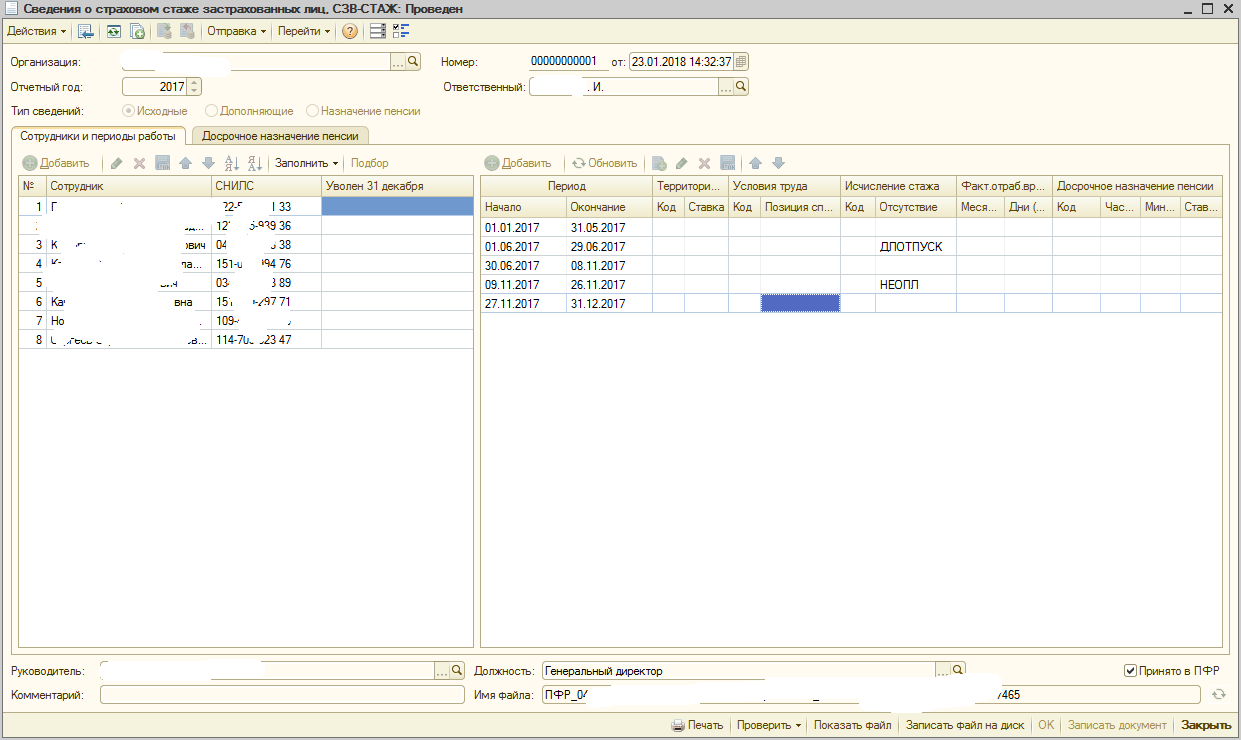
Task: Open the Действия dropdown menu
Action: 37,31
